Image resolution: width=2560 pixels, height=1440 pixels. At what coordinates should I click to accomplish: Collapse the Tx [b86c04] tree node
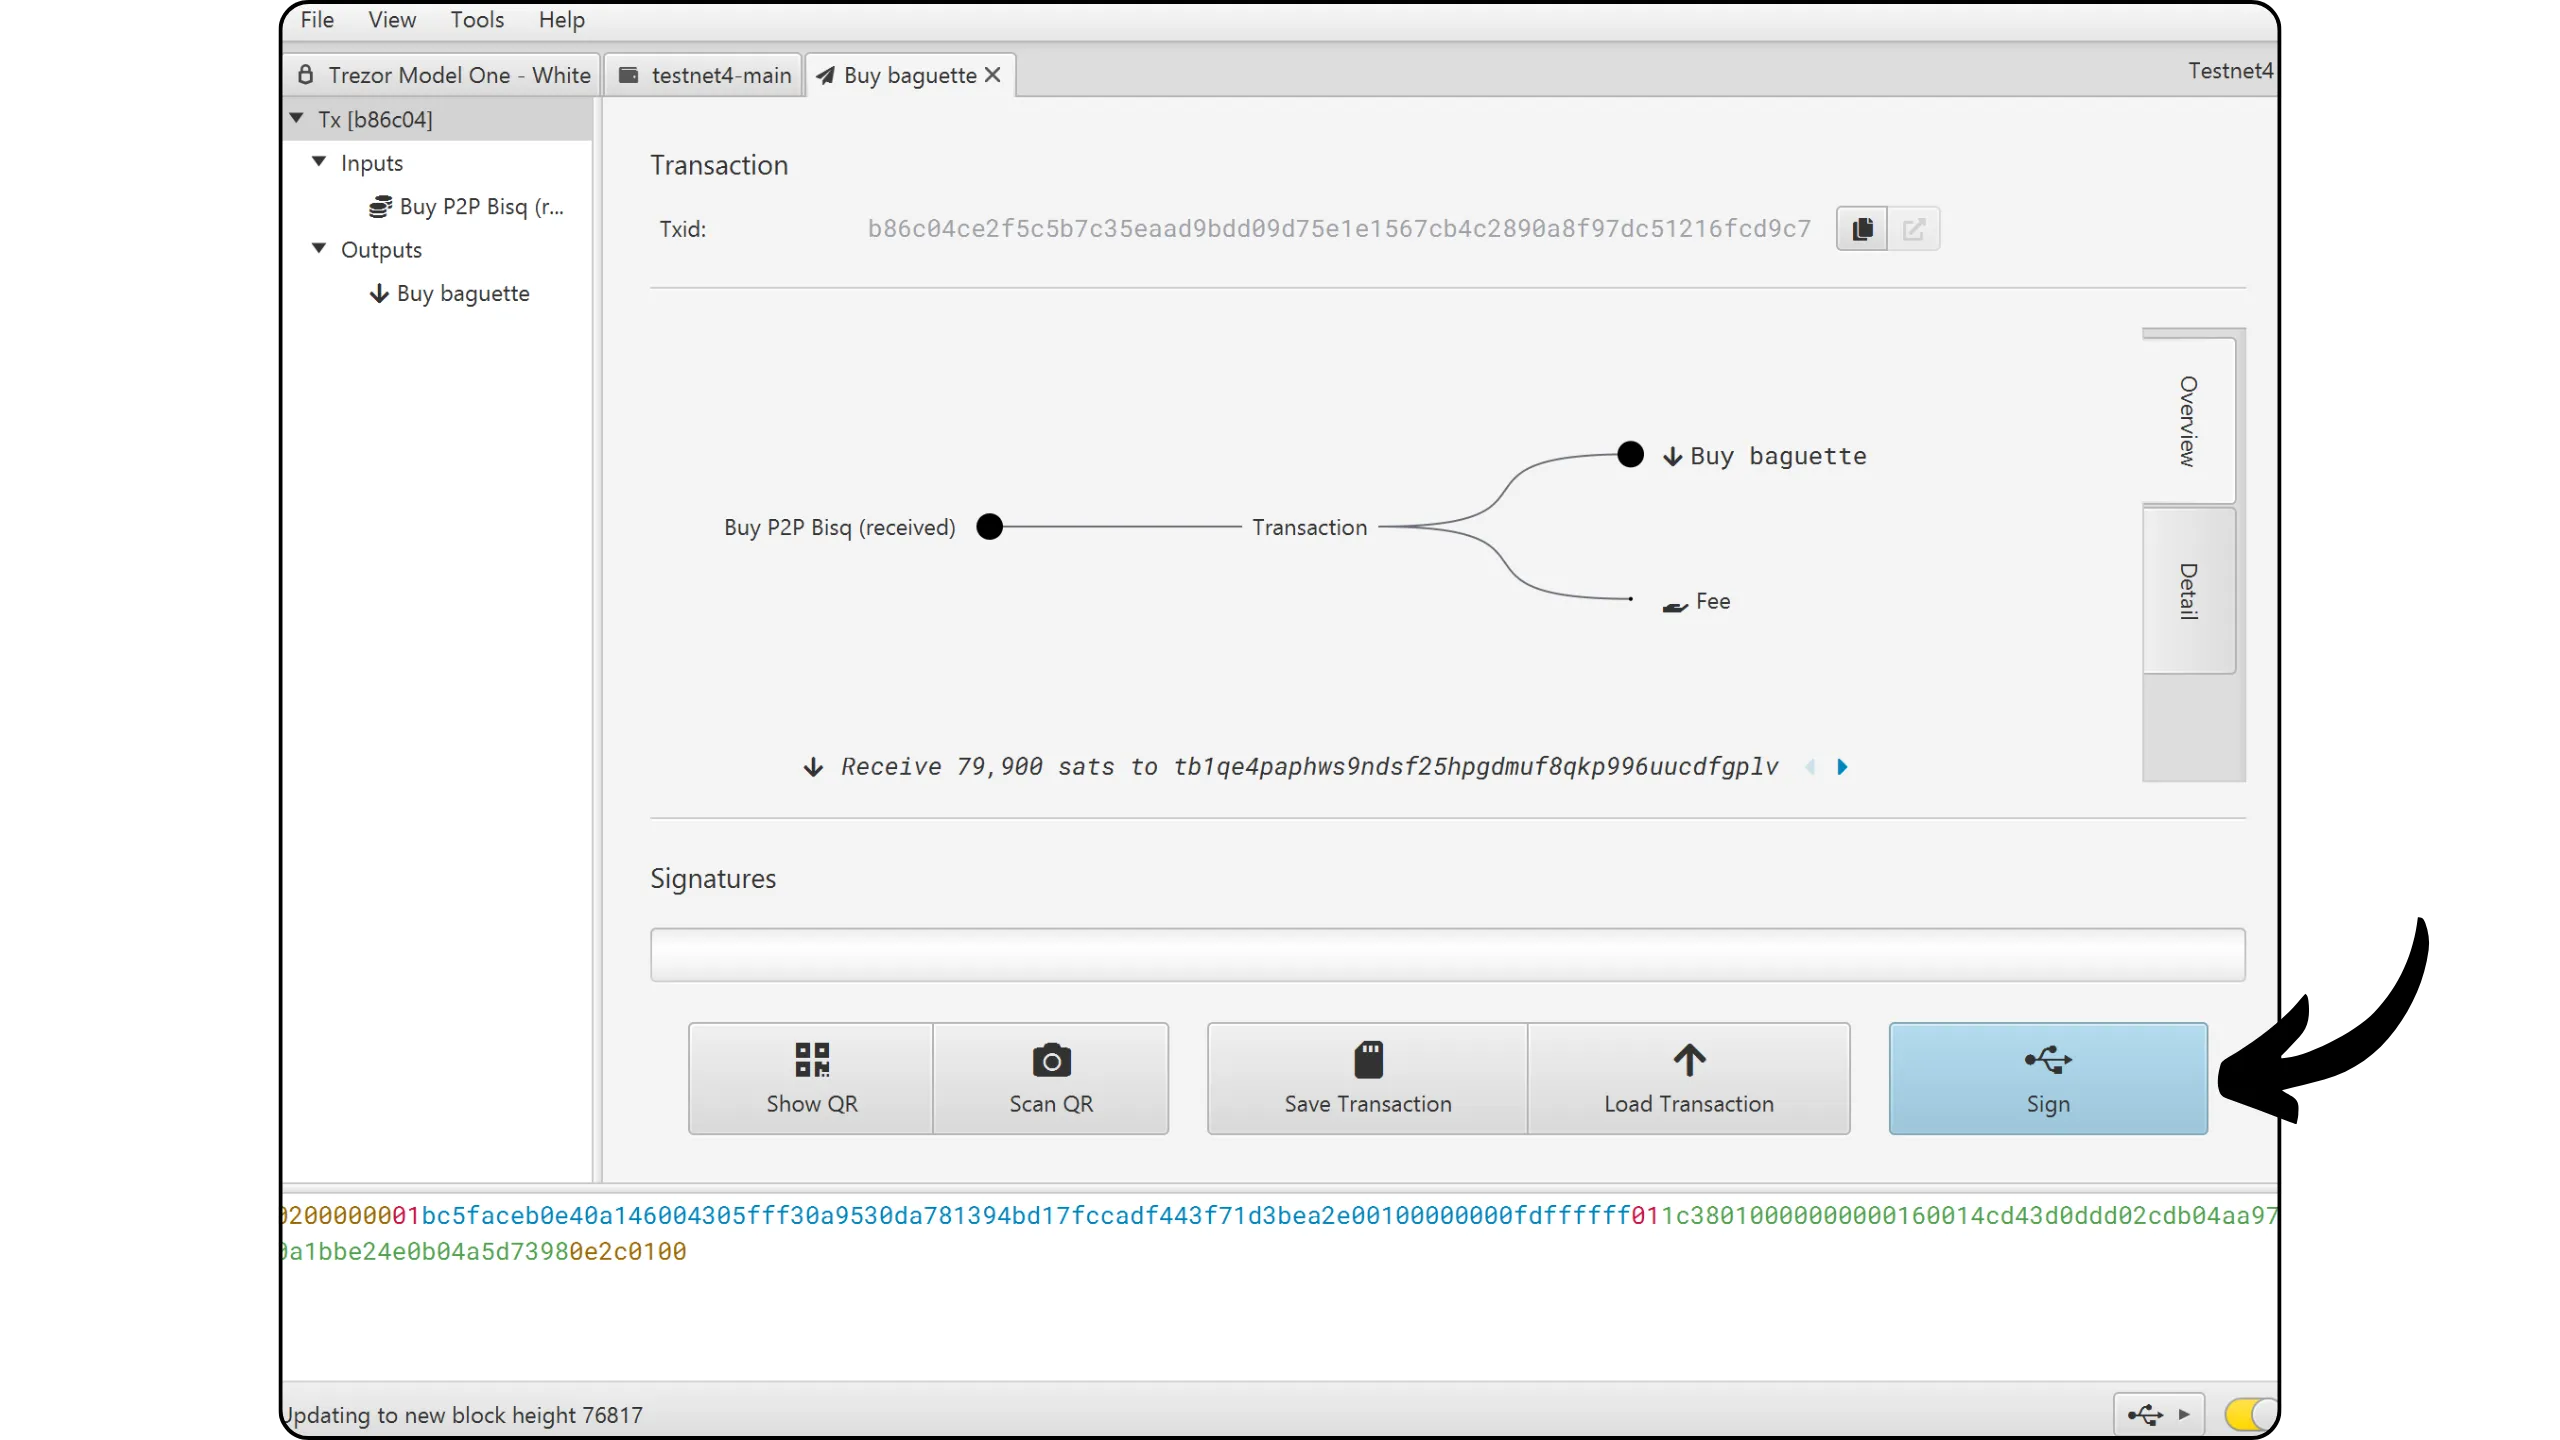tap(297, 119)
